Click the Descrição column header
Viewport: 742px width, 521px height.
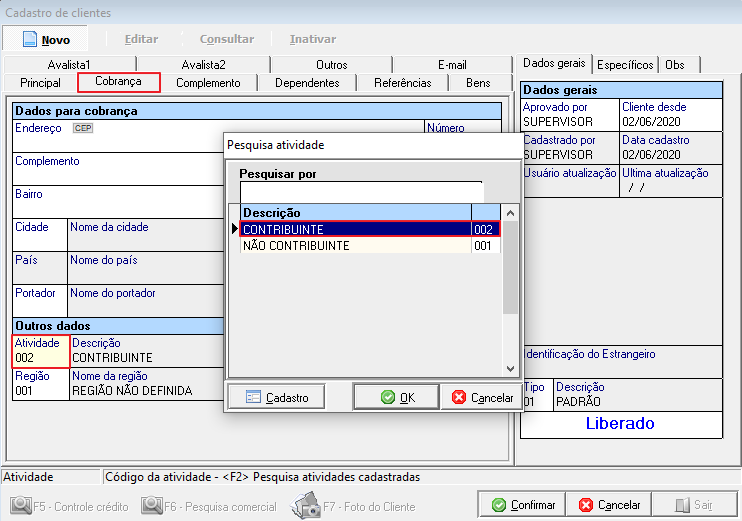pyautogui.click(x=355, y=212)
